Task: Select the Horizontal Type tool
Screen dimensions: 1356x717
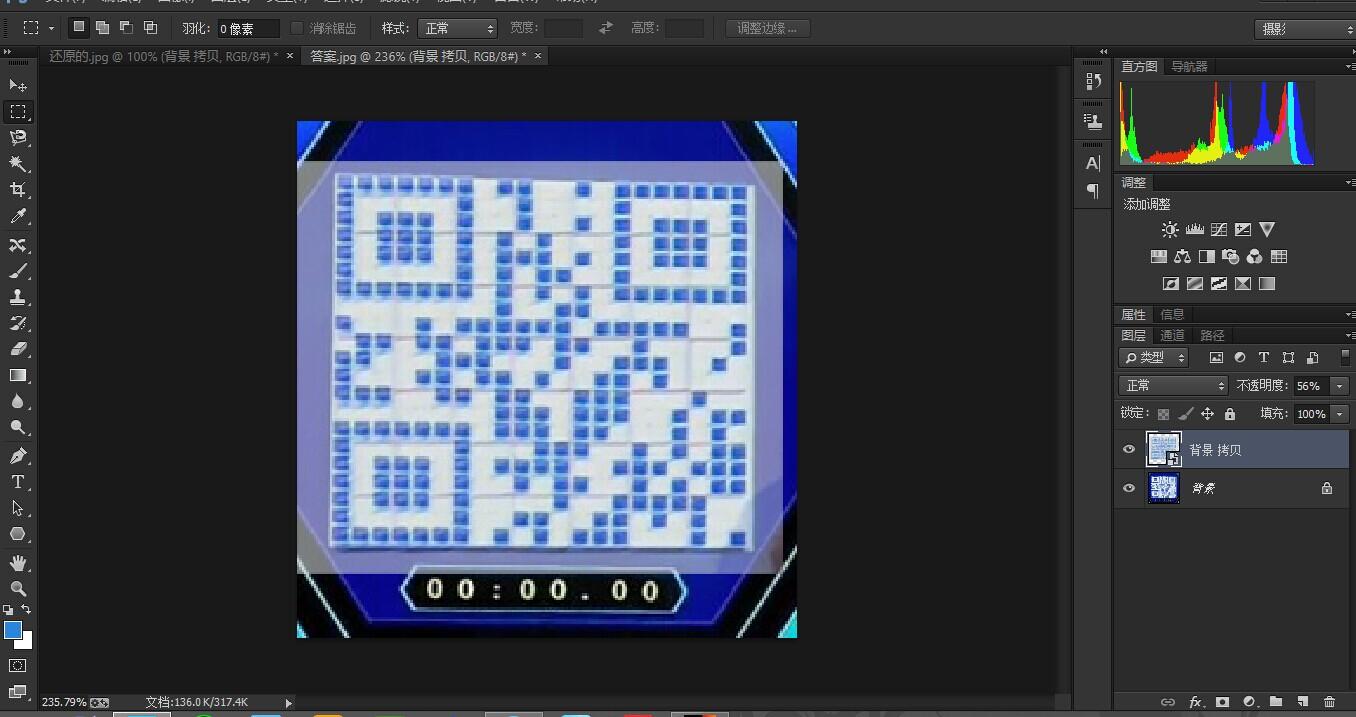Action: (x=18, y=482)
